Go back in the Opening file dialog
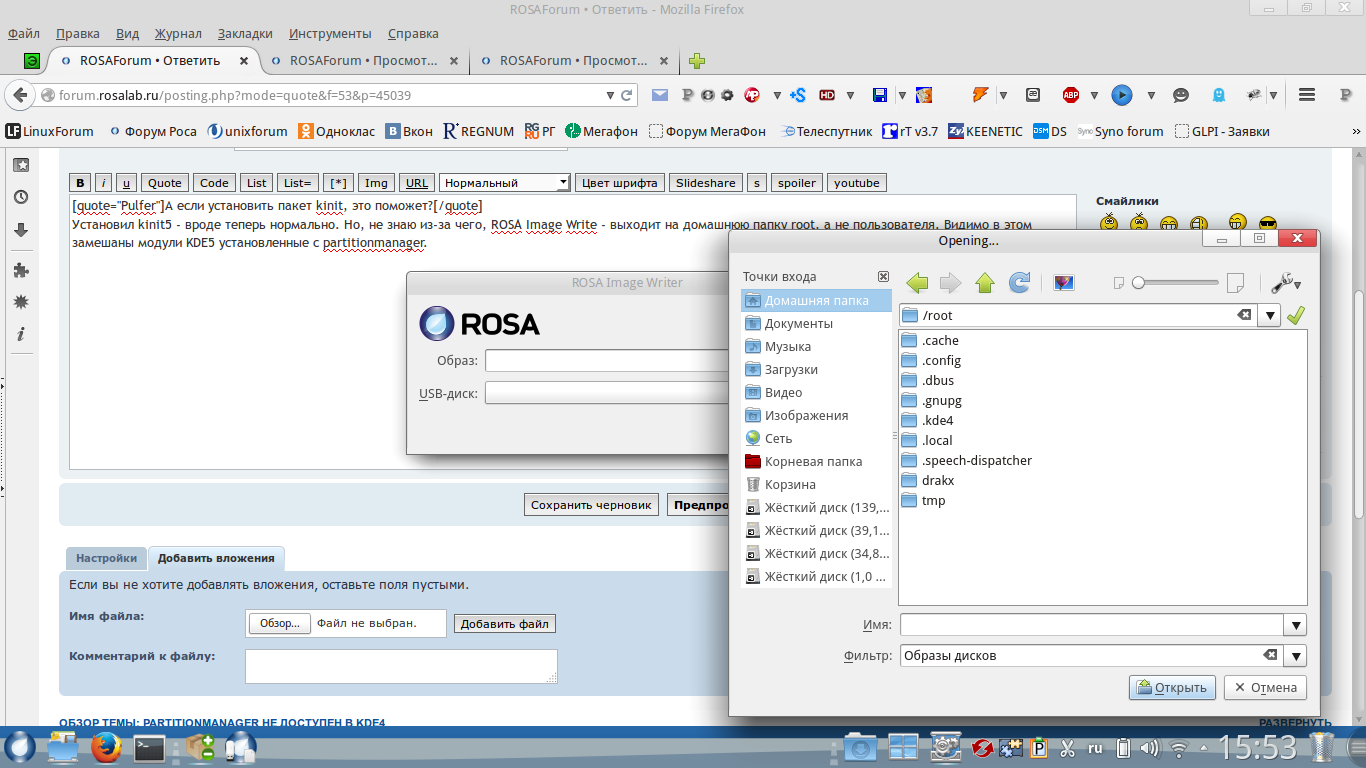 (x=917, y=283)
